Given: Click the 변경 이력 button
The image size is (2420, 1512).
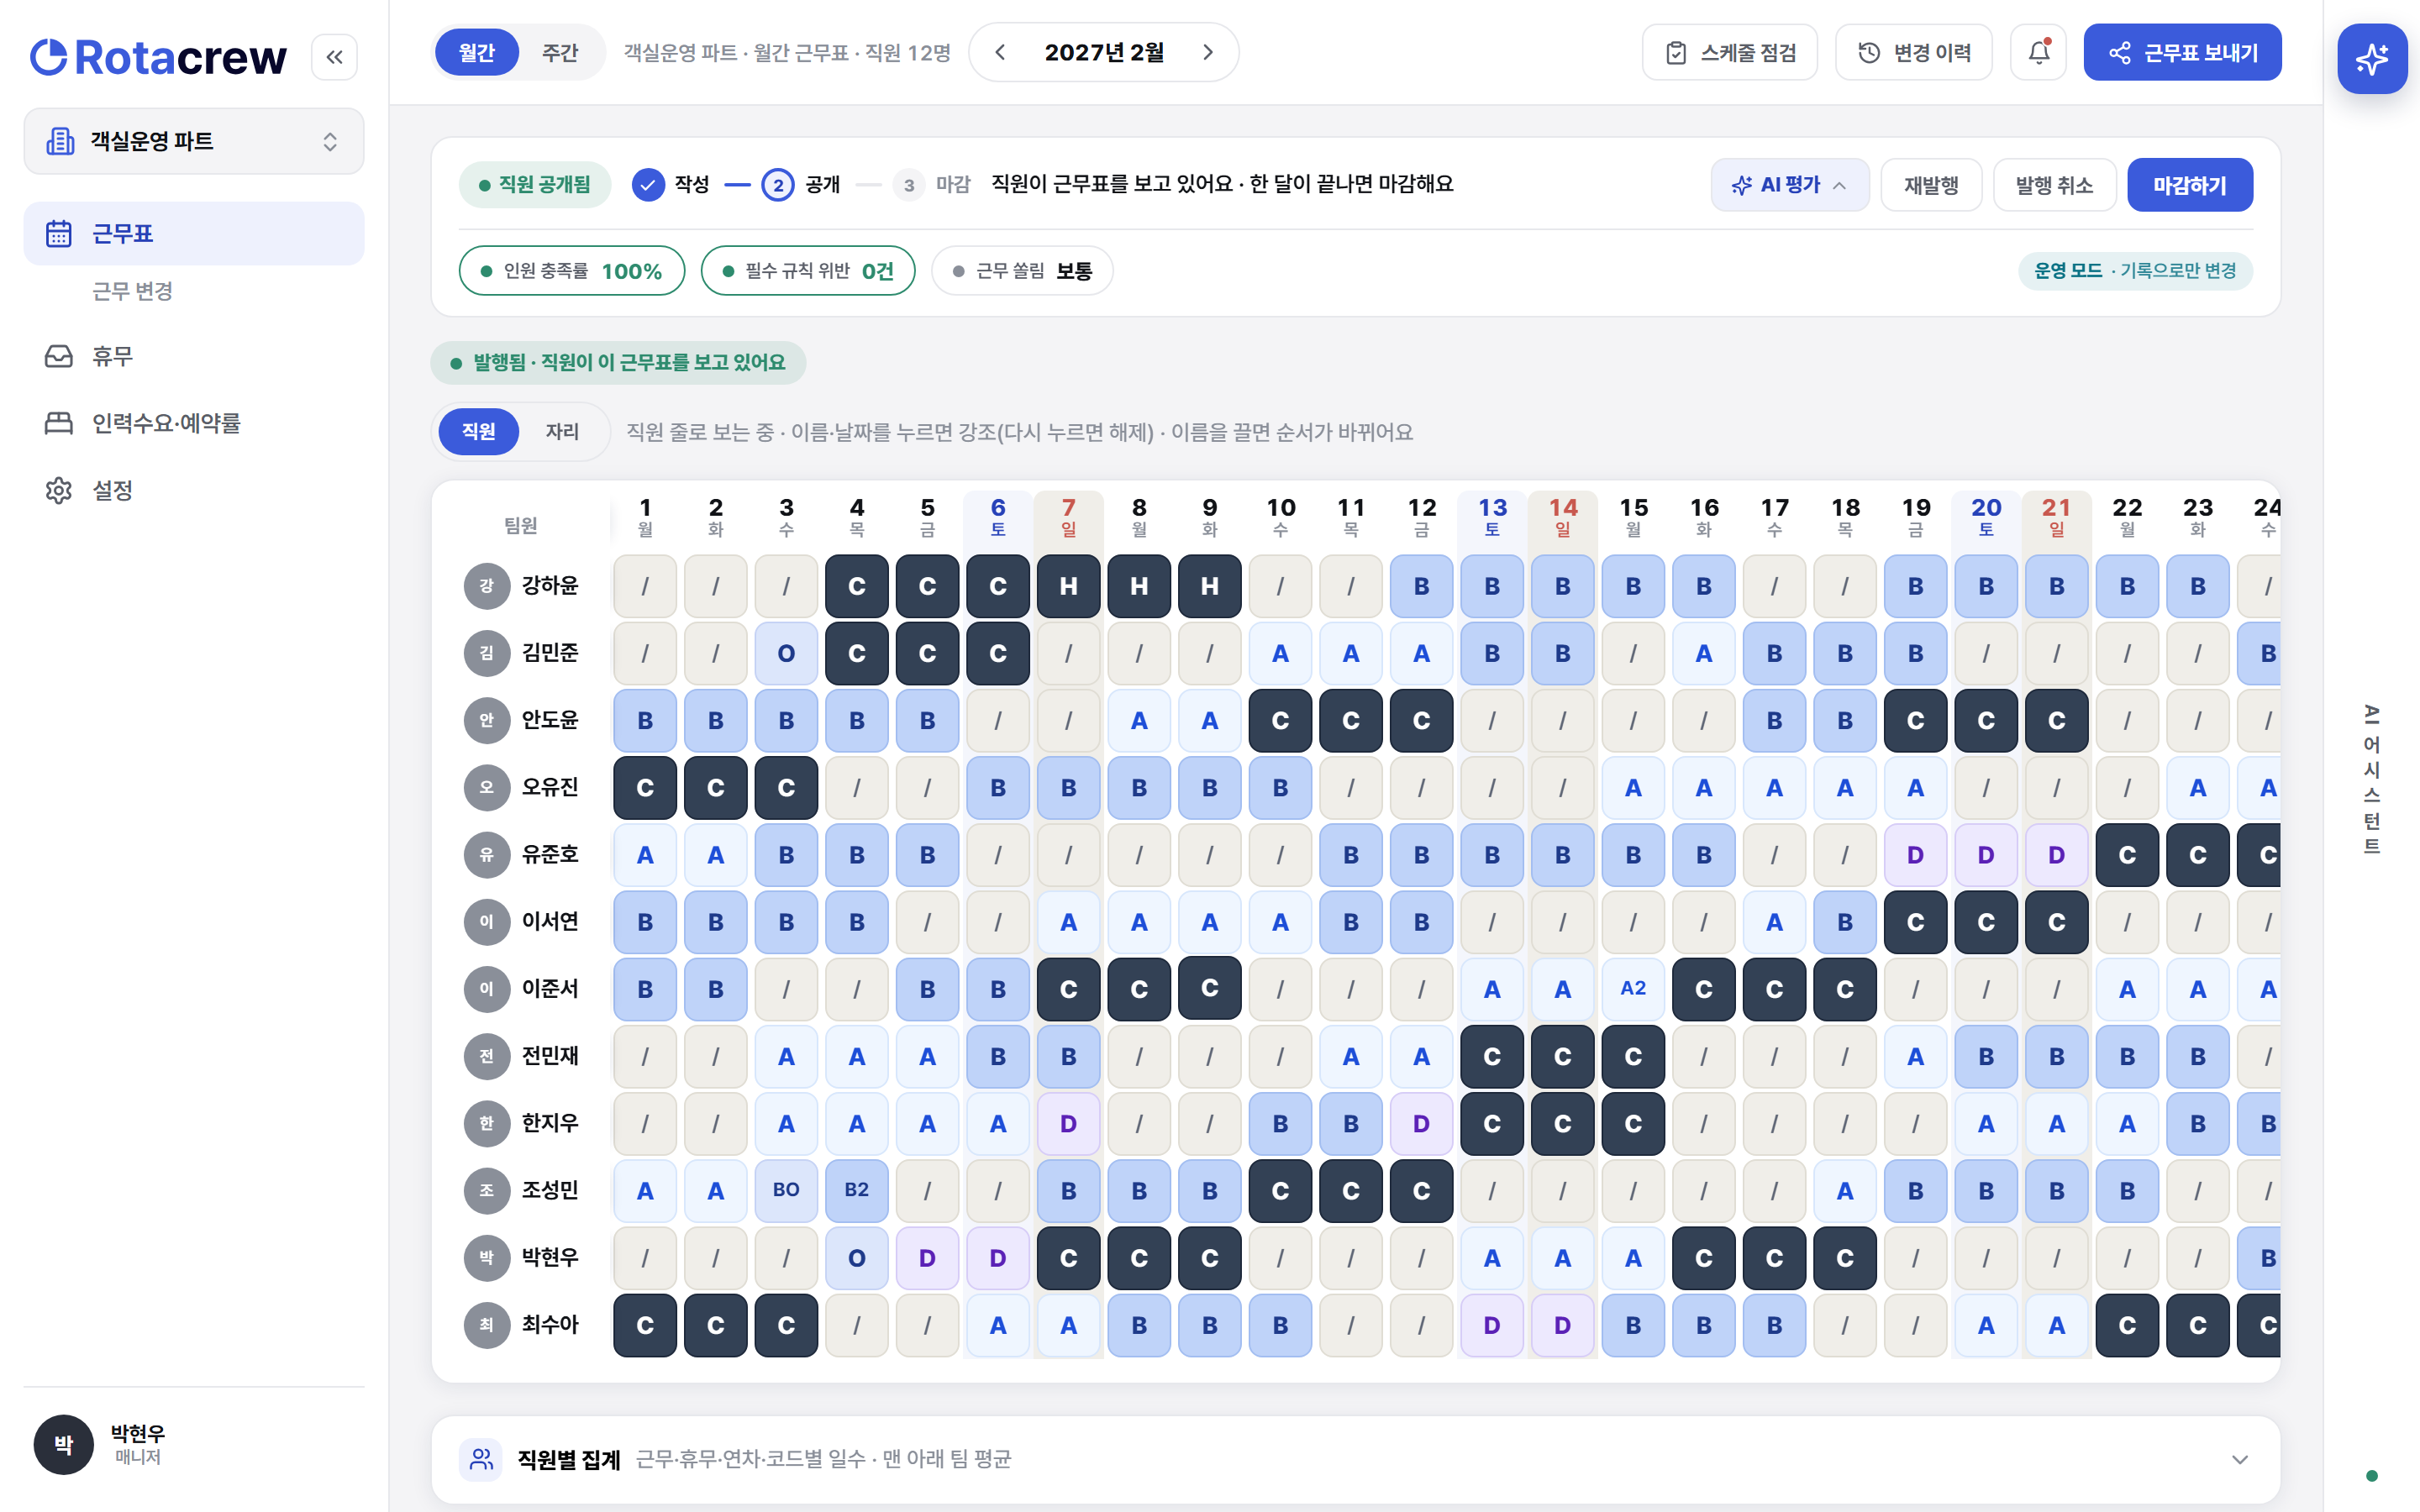Looking at the screenshot, I should click(x=1913, y=52).
